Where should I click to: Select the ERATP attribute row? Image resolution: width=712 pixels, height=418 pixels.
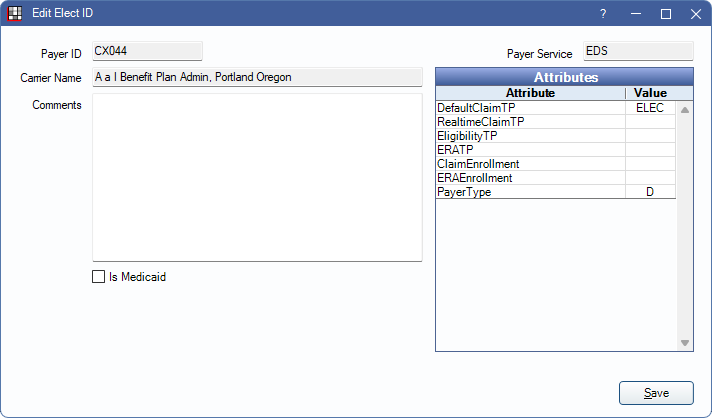coord(530,150)
